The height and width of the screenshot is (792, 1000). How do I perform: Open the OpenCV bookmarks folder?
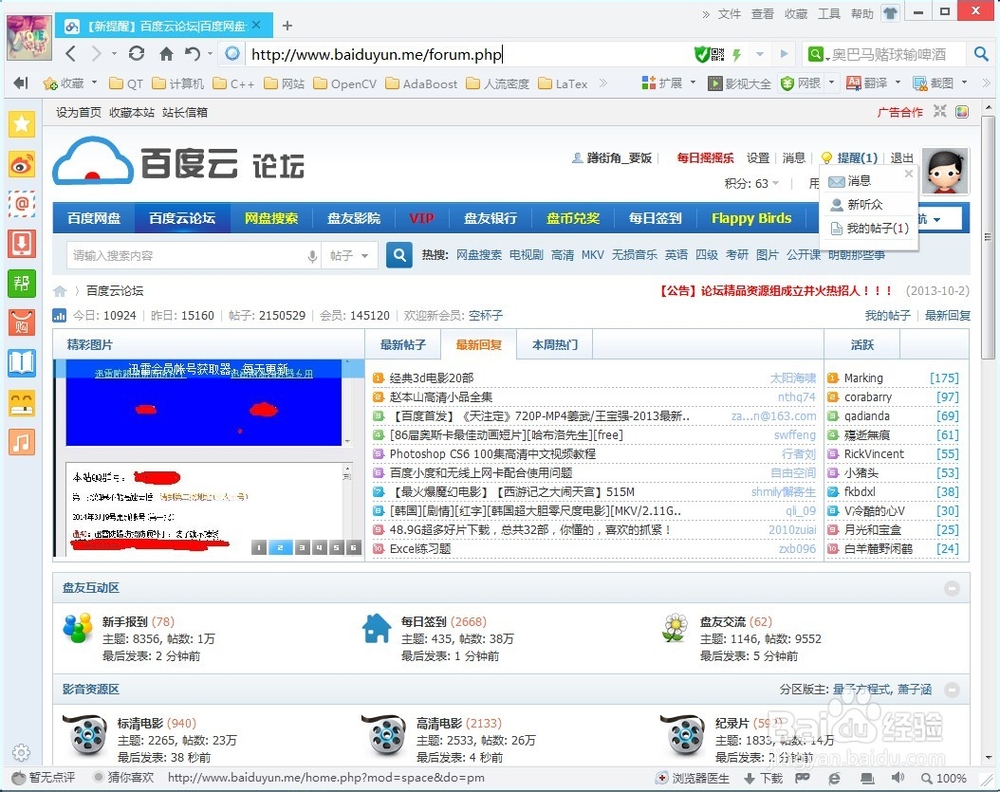coord(345,84)
